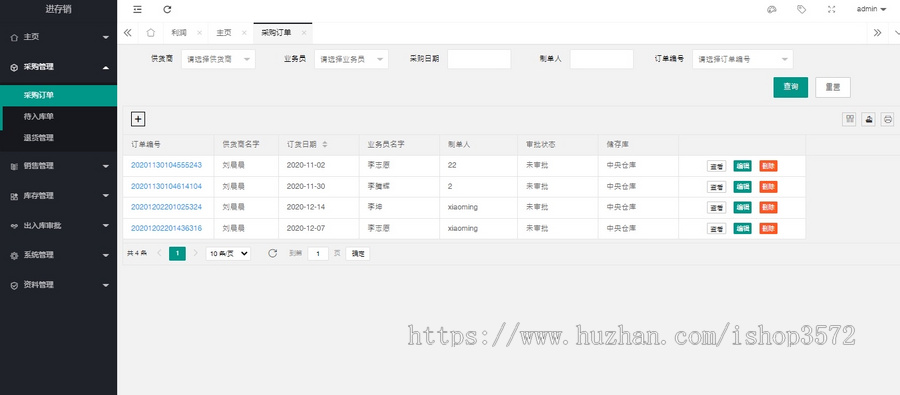The image size is (900, 395).
Task: Open the admin user dropdown
Action: pyautogui.click(x=871, y=9)
